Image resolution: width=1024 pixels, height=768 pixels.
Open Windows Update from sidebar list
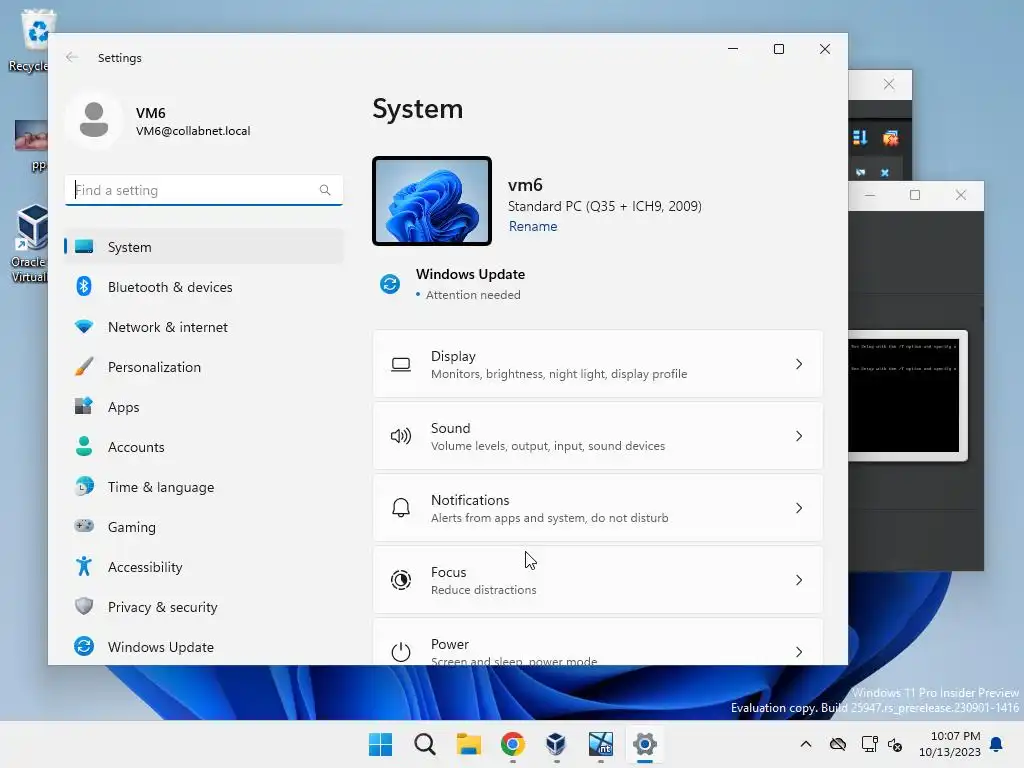204,647
